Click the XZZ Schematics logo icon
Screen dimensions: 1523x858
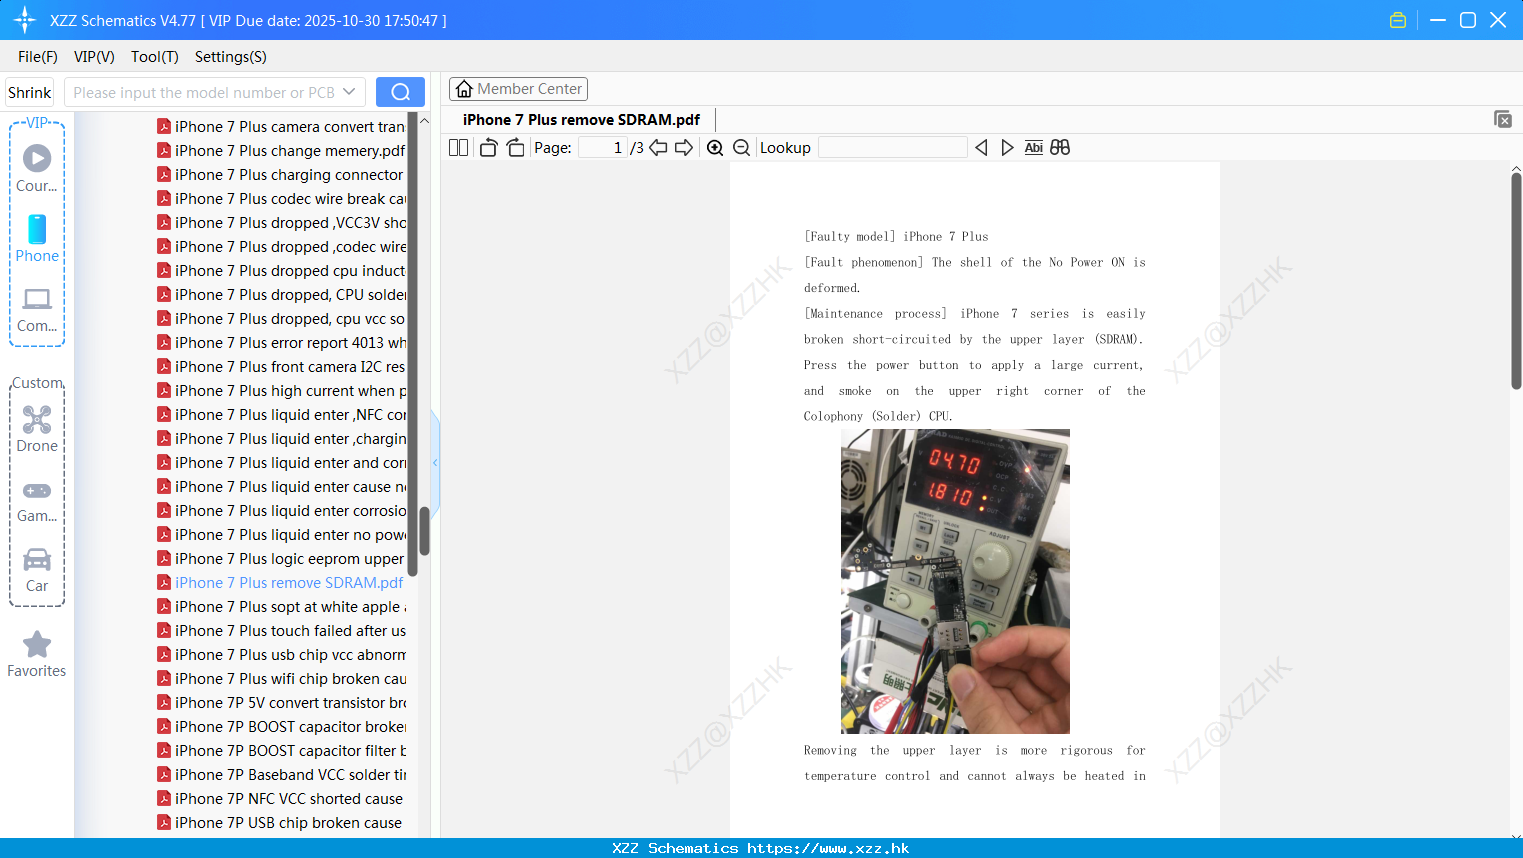25,20
